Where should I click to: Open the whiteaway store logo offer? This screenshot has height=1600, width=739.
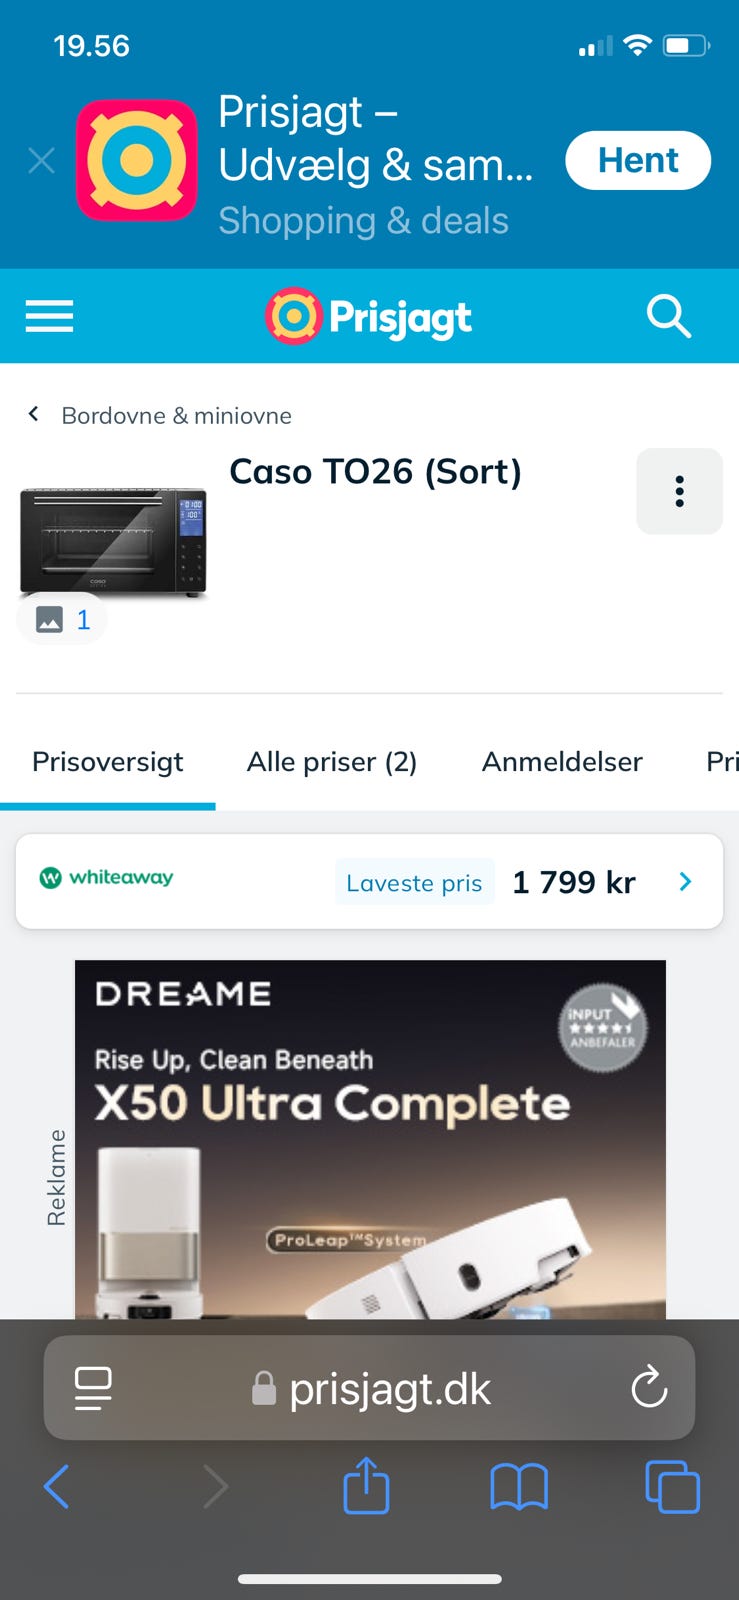(106, 878)
